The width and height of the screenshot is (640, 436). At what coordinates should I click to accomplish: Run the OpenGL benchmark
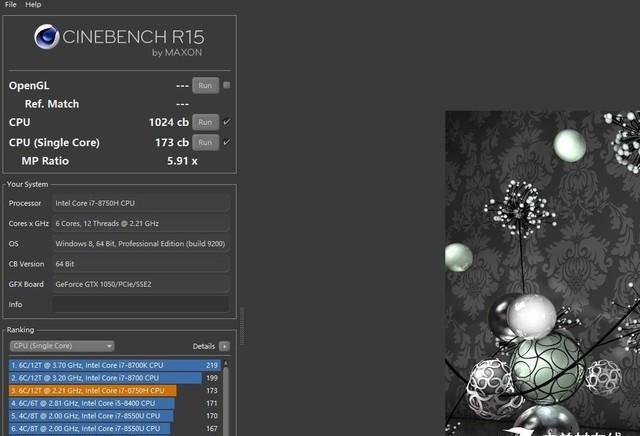click(205, 85)
